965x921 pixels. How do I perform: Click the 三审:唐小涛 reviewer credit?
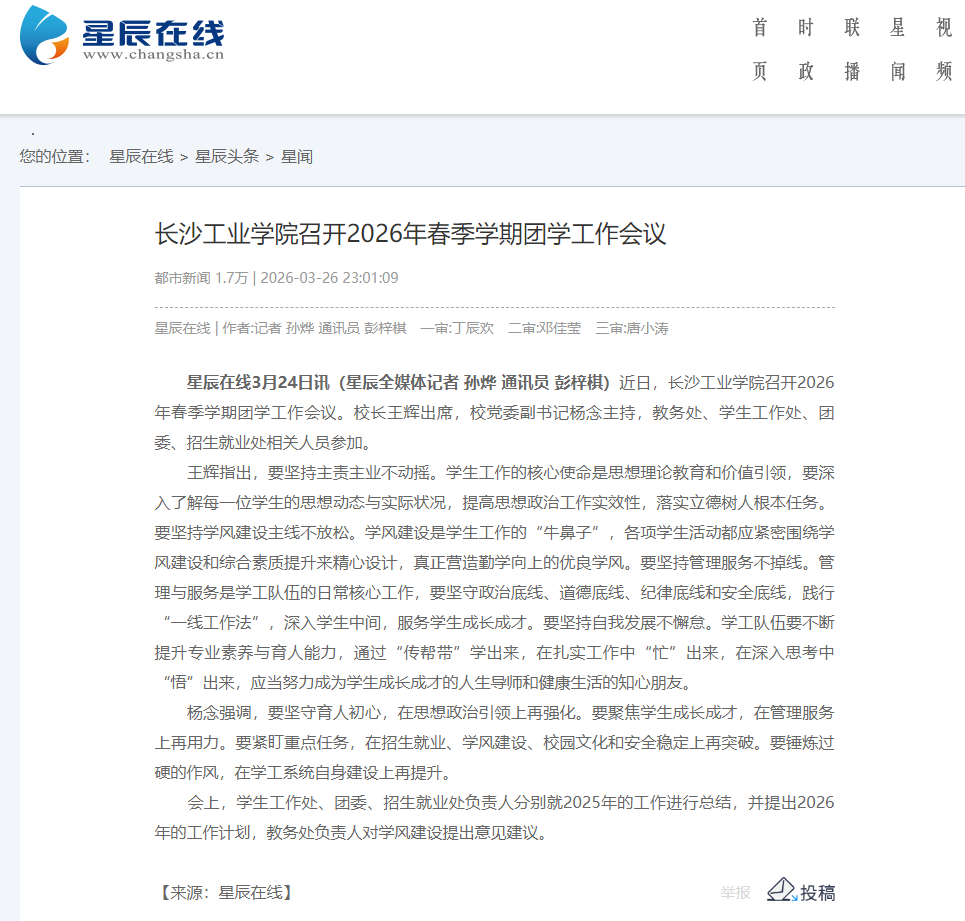click(632, 328)
